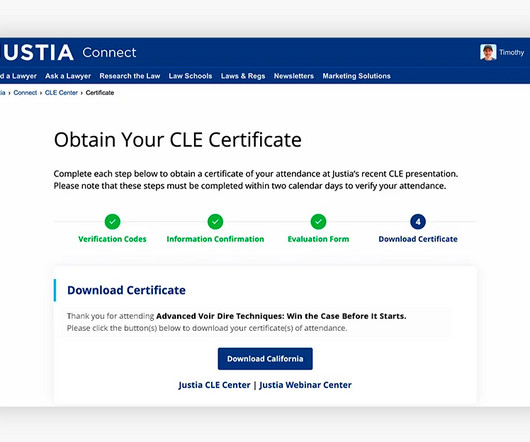Open the Newsletters navigation item
Image resolution: width=530 pixels, height=442 pixels.
(294, 76)
